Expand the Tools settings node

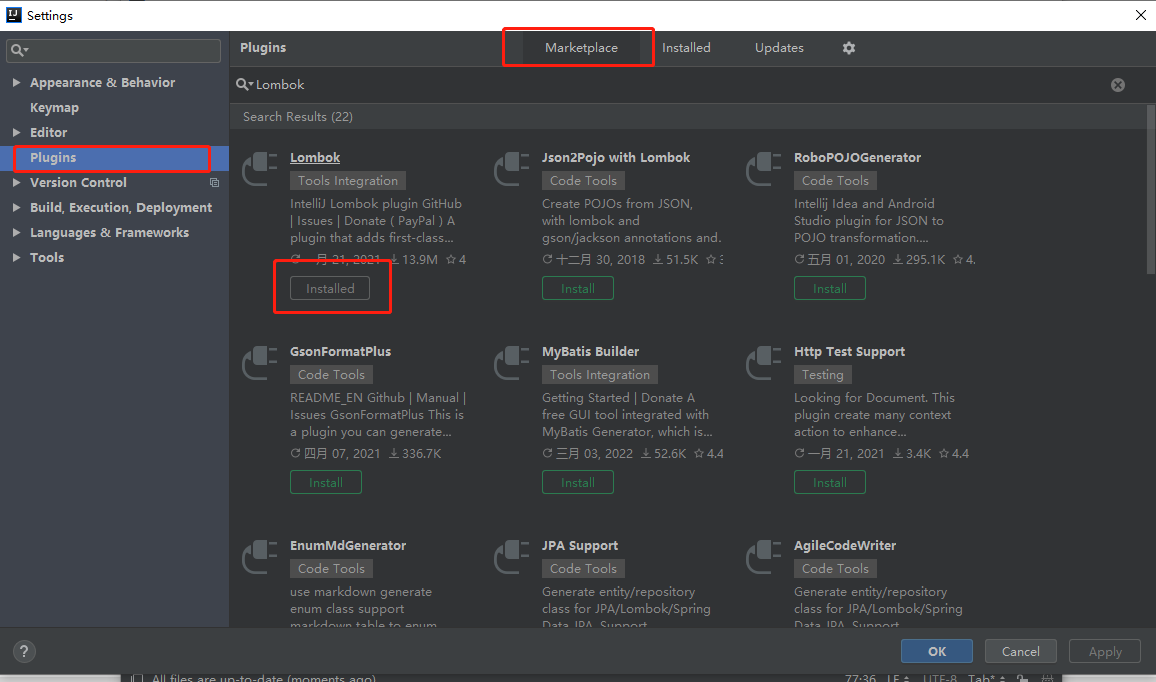click(x=16, y=257)
